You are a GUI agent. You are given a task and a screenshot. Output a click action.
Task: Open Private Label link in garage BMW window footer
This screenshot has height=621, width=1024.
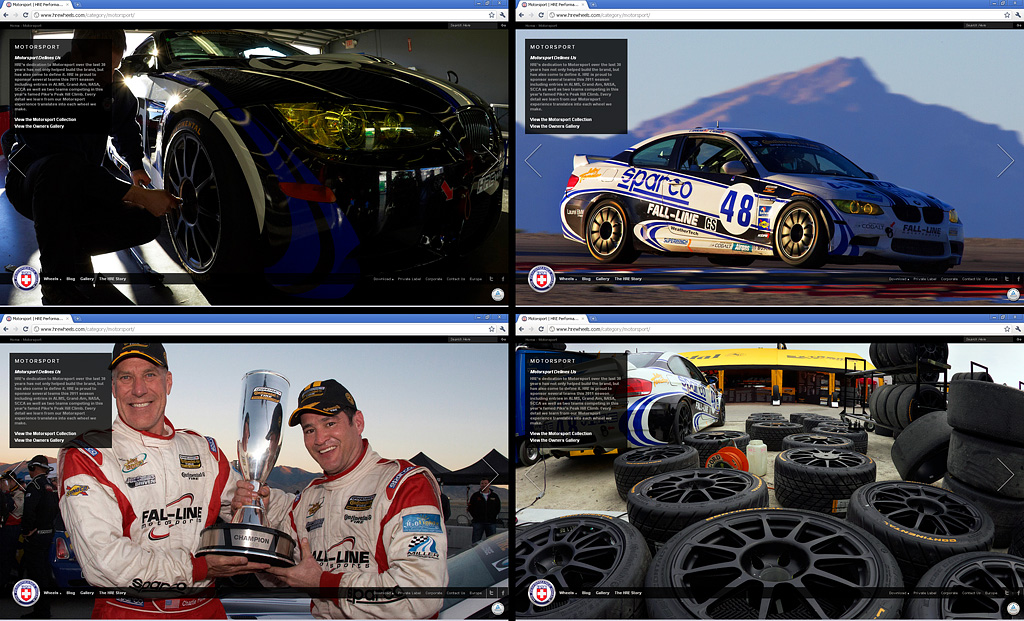click(x=409, y=279)
